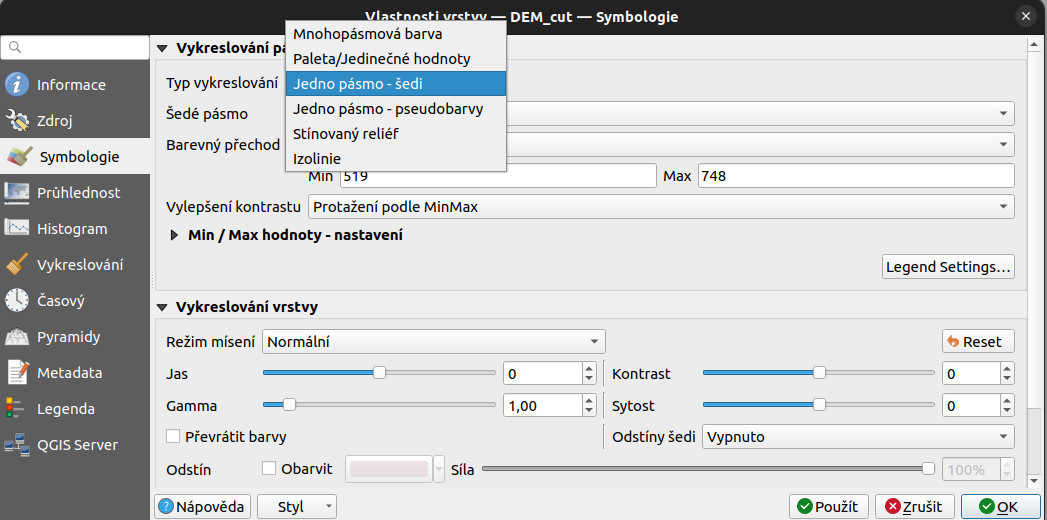The image size is (1047, 520).
Task: Click the Jas brightness slider handle
Action: coord(379,372)
